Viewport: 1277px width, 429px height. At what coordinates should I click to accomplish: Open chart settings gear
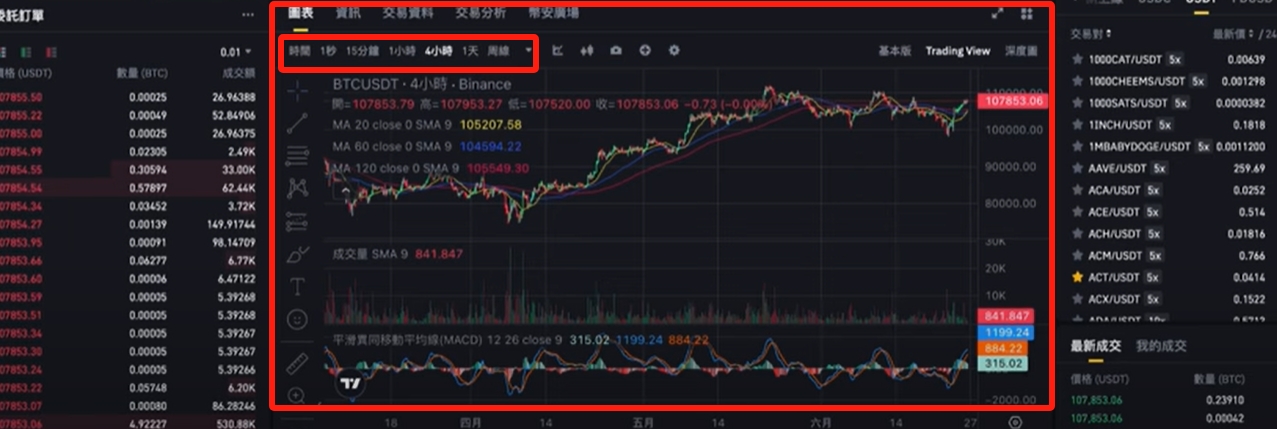[674, 50]
